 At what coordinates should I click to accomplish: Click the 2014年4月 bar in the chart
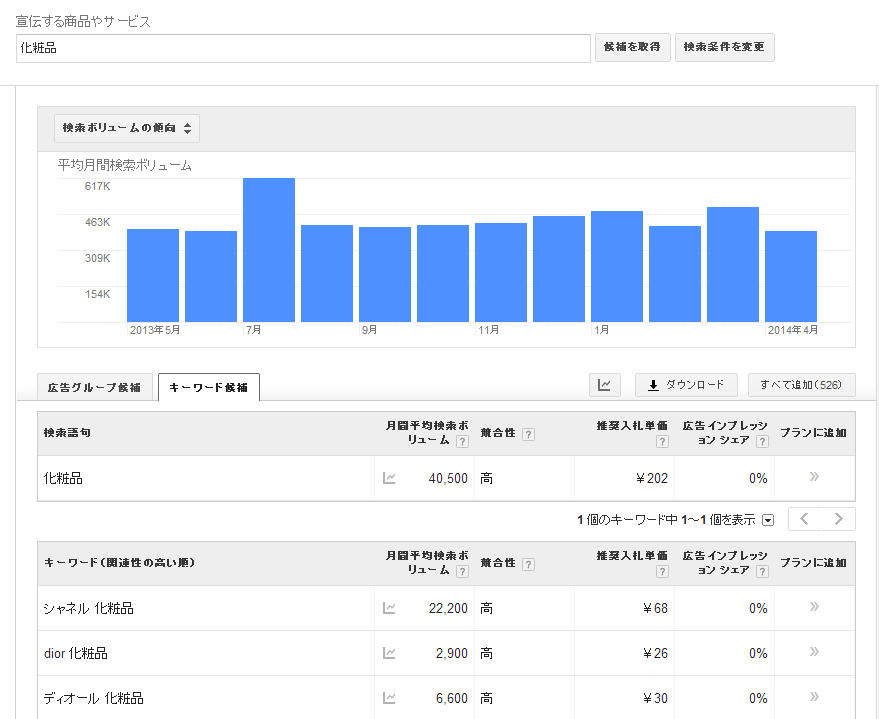(791, 276)
